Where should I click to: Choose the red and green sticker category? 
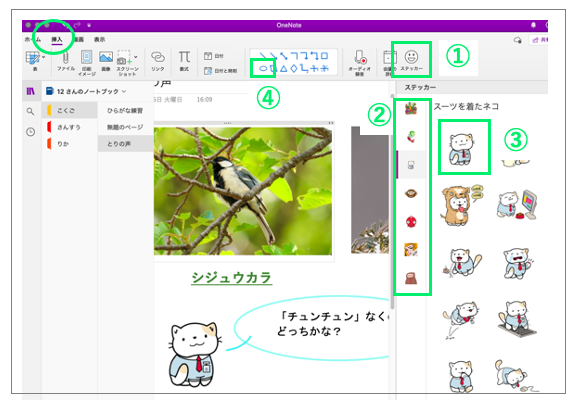tap(411, 136)
